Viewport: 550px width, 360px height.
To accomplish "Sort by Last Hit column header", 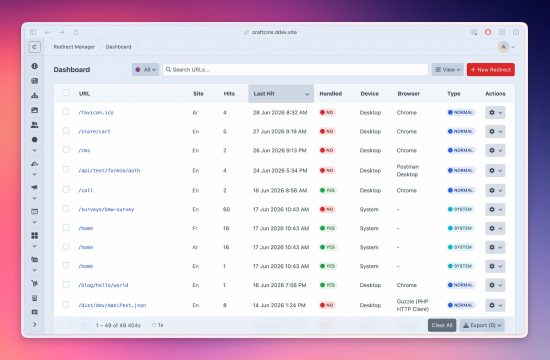I will (281, 94).
